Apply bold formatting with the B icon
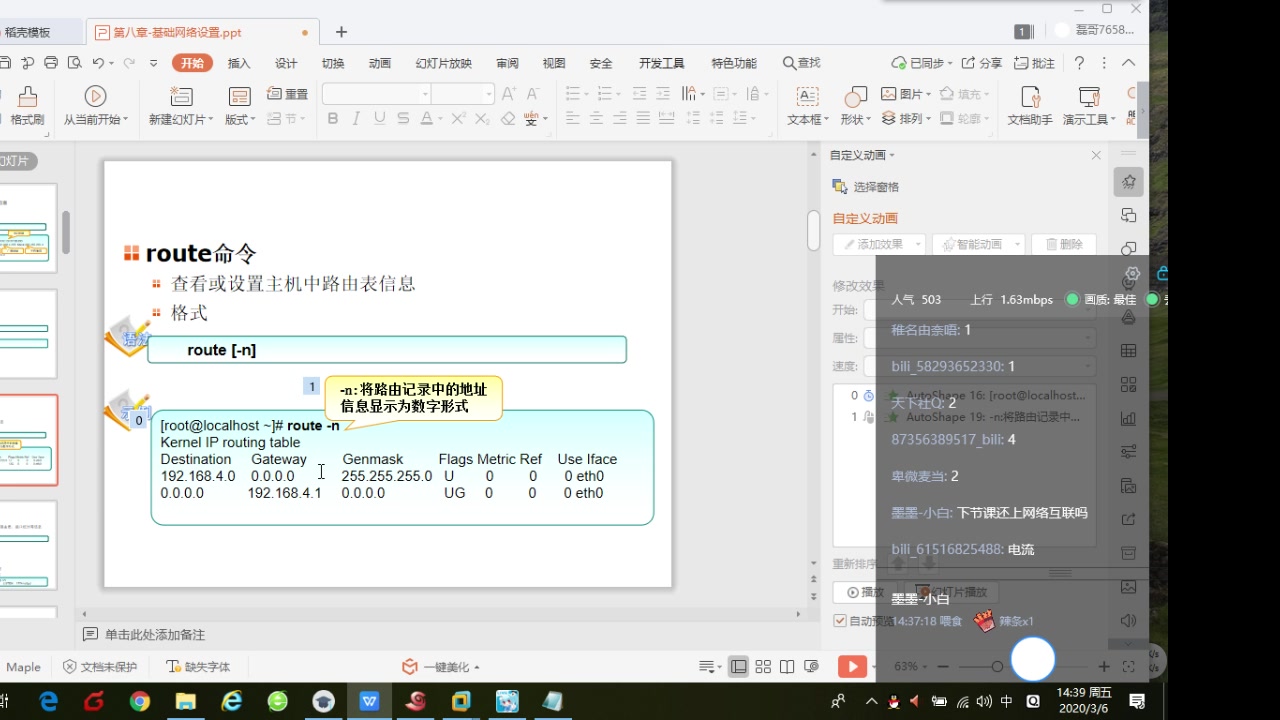Image resolution: width=1280 pixels, height=720 pixels. (x=332, y=117)
